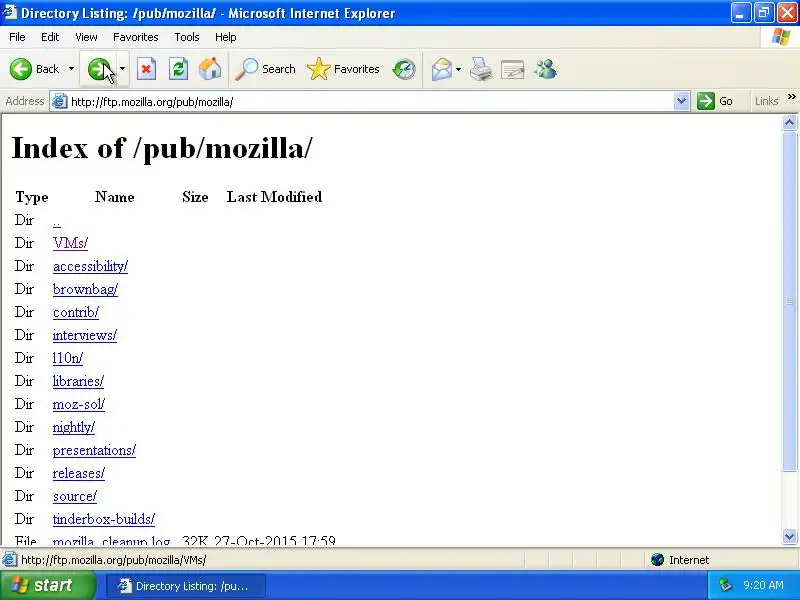
Task: Click the 'Size' column header text
Action: pos(195,197)
